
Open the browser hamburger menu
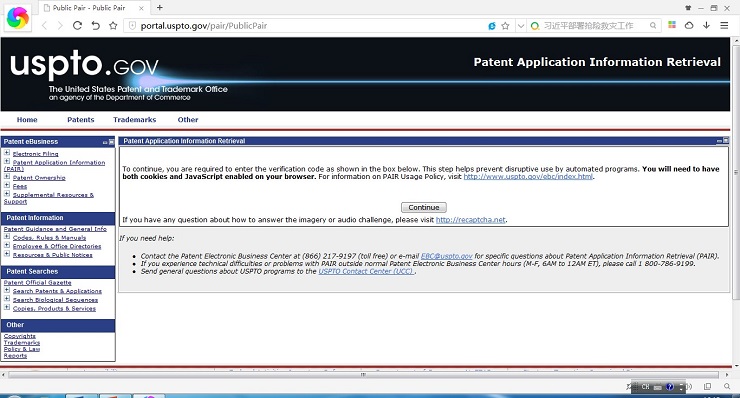click(724, 25)
